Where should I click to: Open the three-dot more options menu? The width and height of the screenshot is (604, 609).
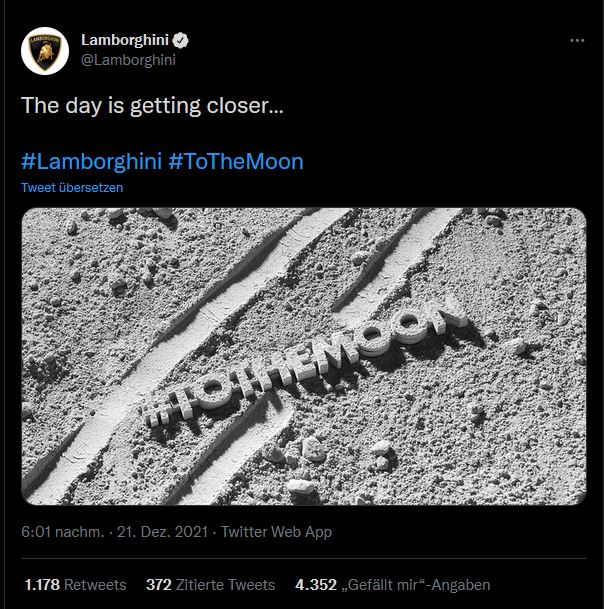(577, 40)
